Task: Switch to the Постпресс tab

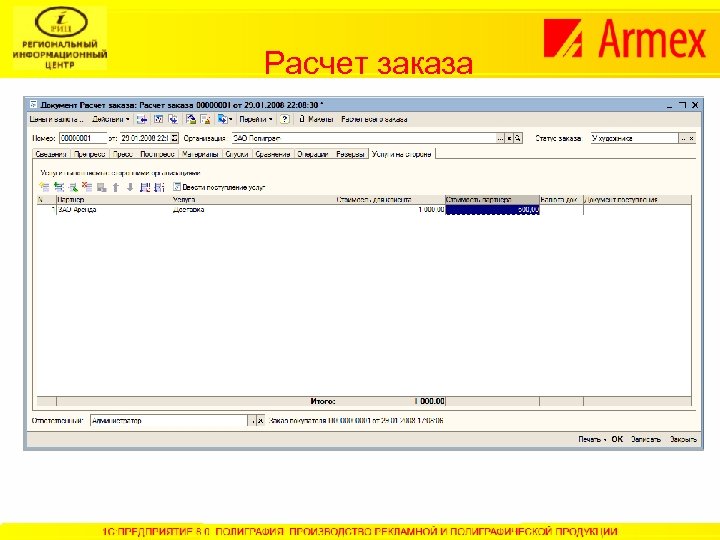Action: point(157,154)
